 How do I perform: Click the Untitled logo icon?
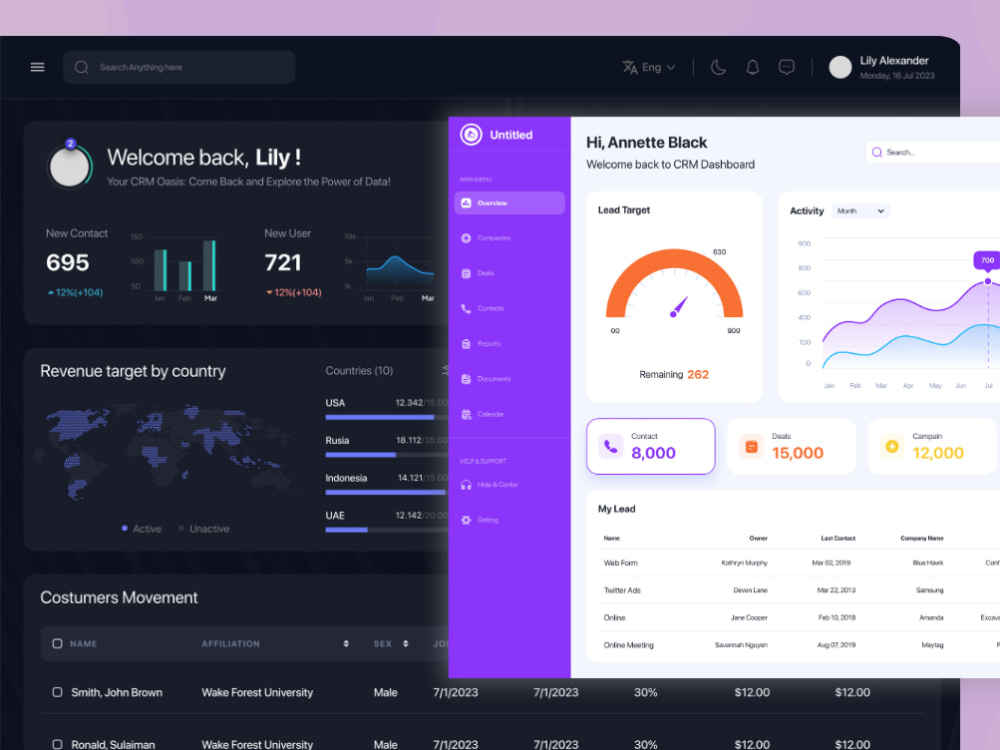tap(471, 135)
